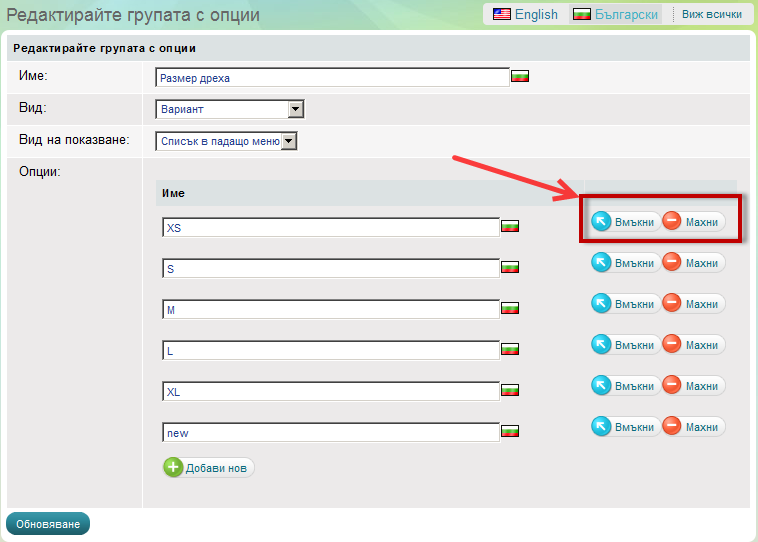The height and width of the screenshot is (542, 758).
Task: Select the Български language tab
Action: point(615,14)
